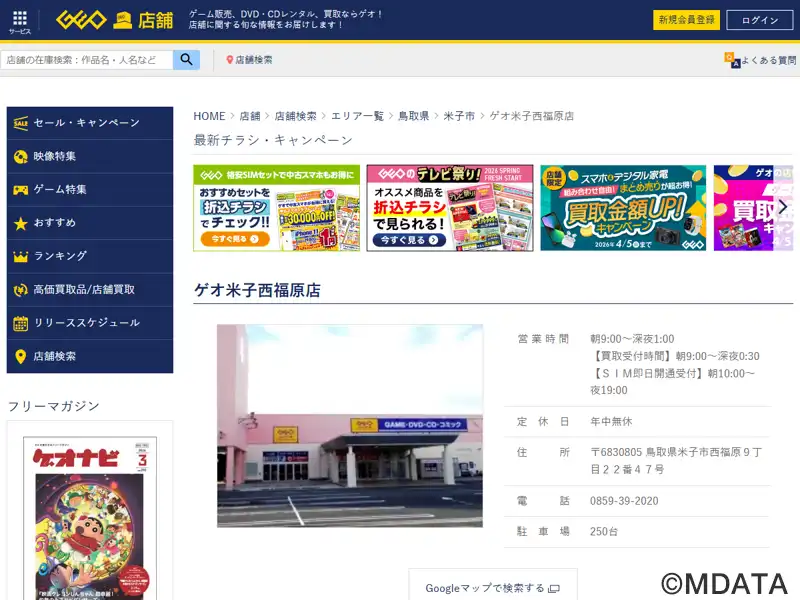Image resolution: width=800 pixels, height=600 pixels.
Task: Go to HOME breadcrumb
Action: coord(209,116)
